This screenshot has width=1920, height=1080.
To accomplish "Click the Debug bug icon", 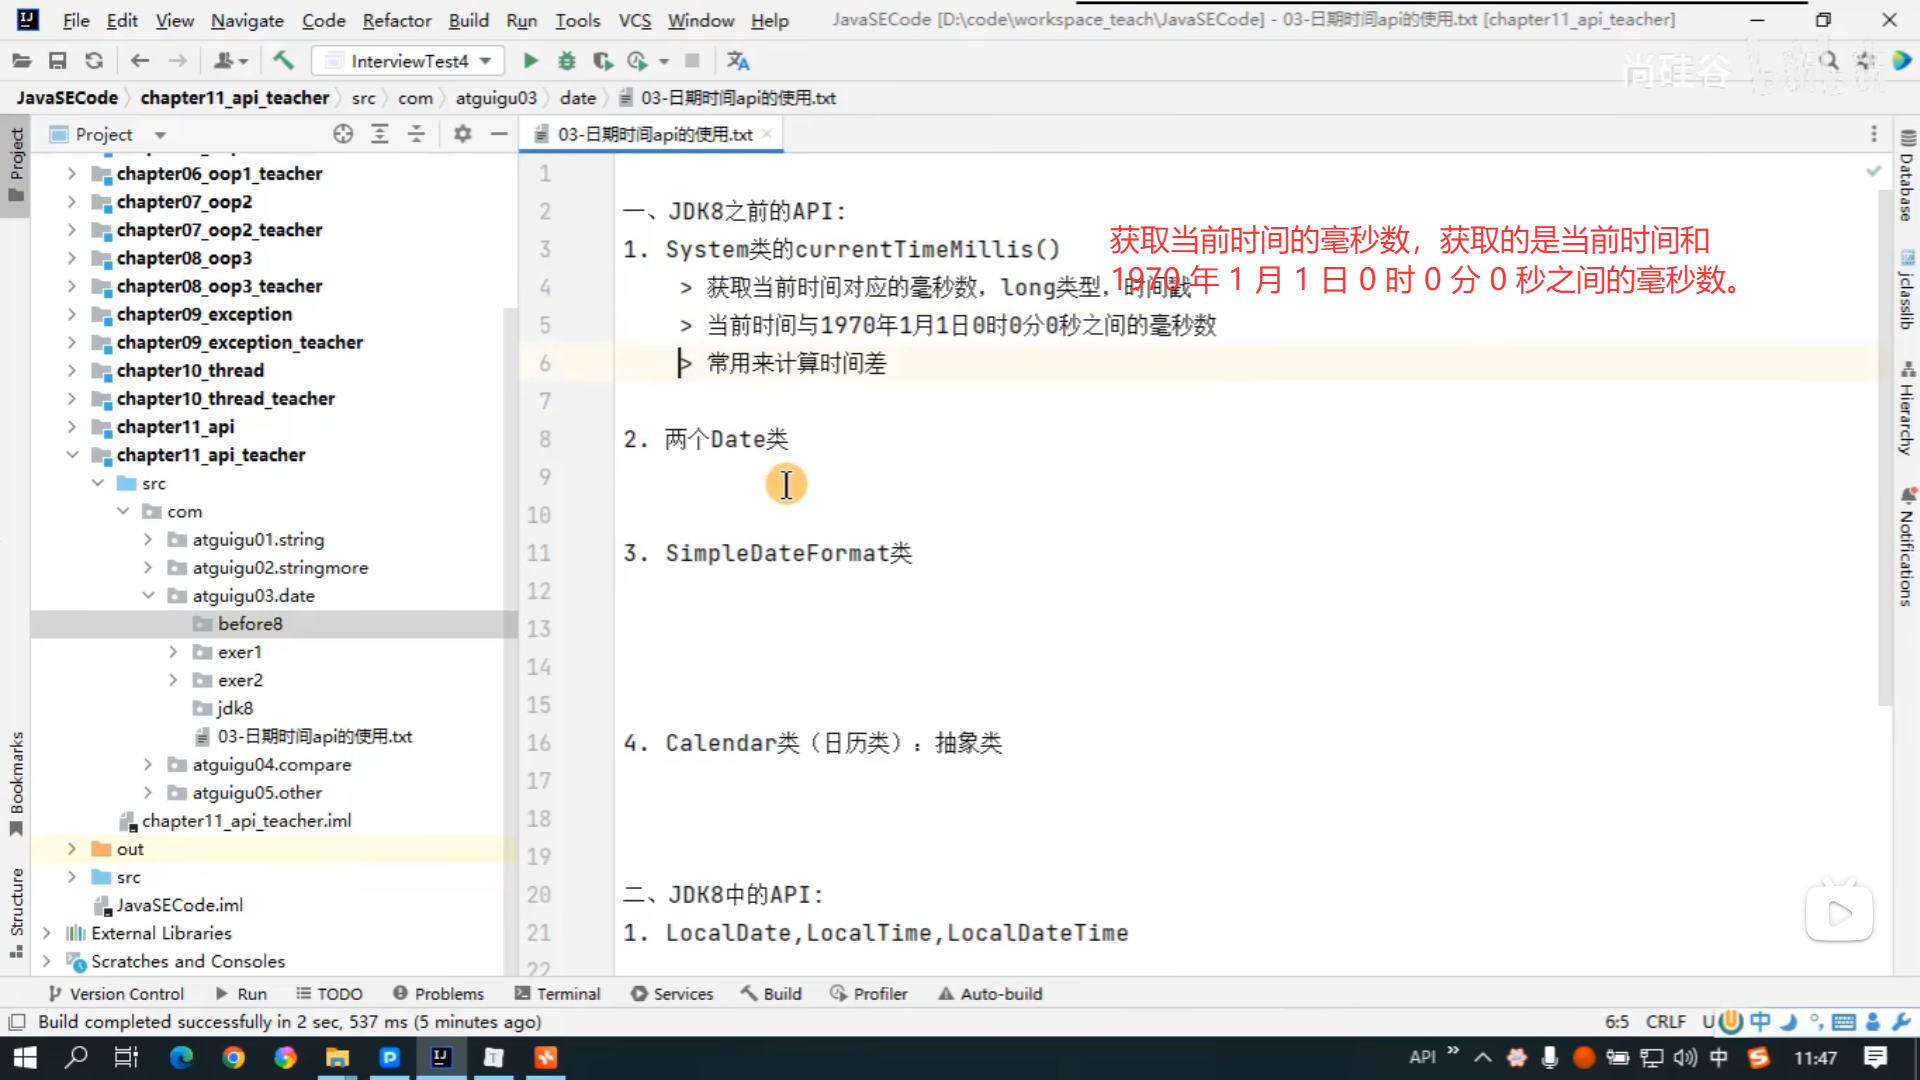I will [x=567, y=61].
